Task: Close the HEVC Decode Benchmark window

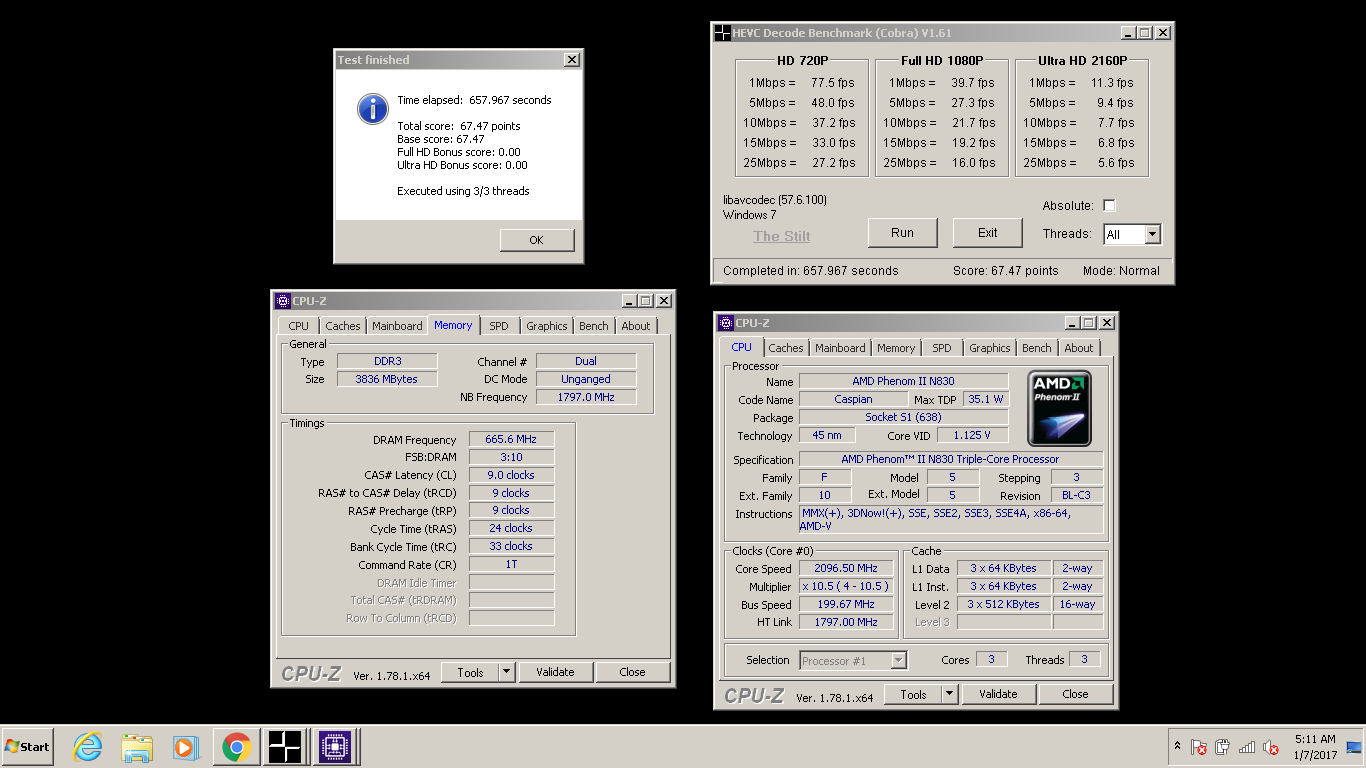Action: coord(1162,33)
